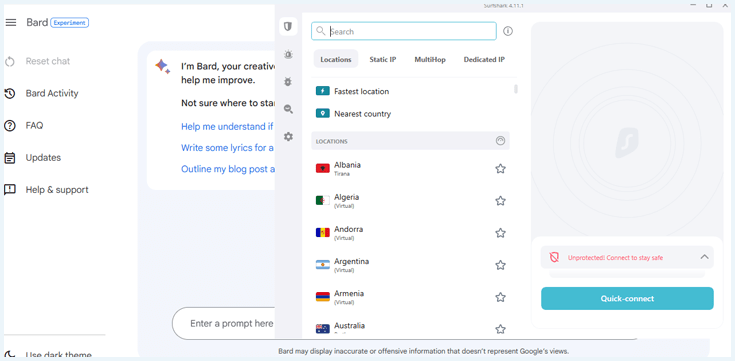The height and width of the screenshot is (361, 735).
Task: Click the Fastest location lightning icon
Action: 322,91
